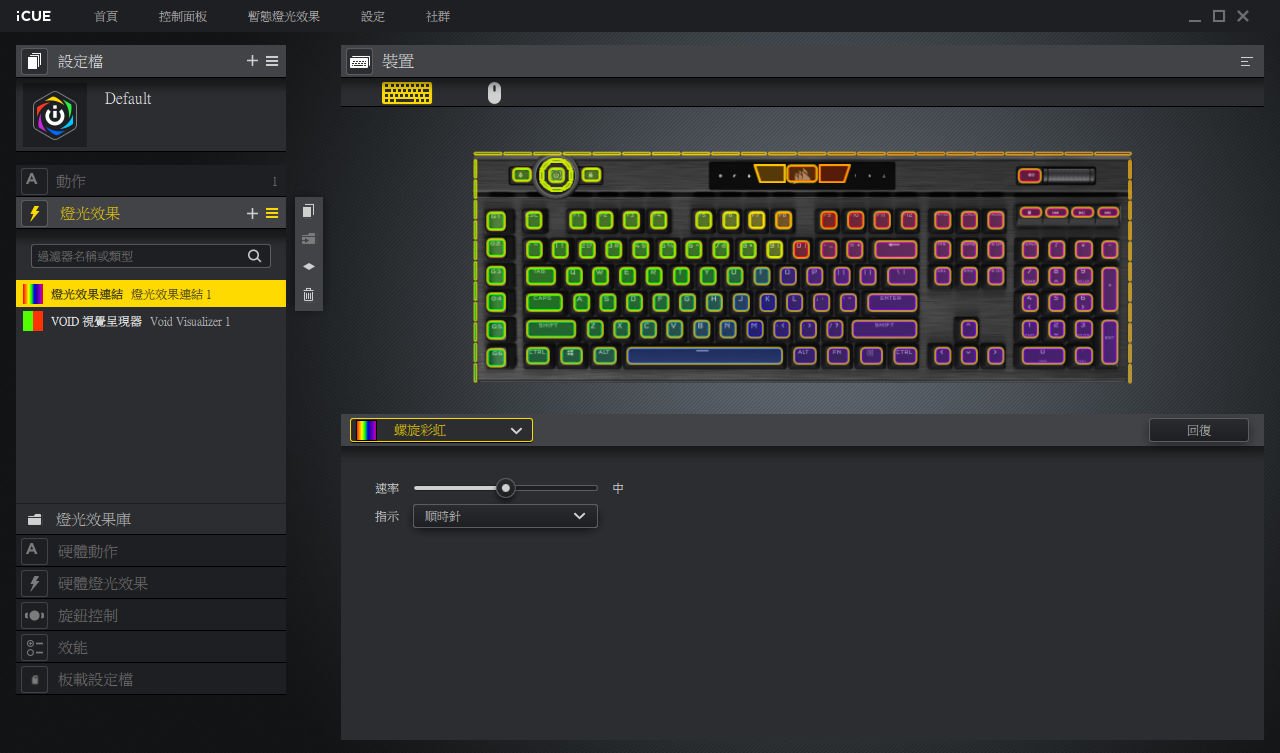The height and width of the screenshot is (753, 1280).
Task: Expand the 硬體燈光效果 section
Action: [x=151, y=583]
